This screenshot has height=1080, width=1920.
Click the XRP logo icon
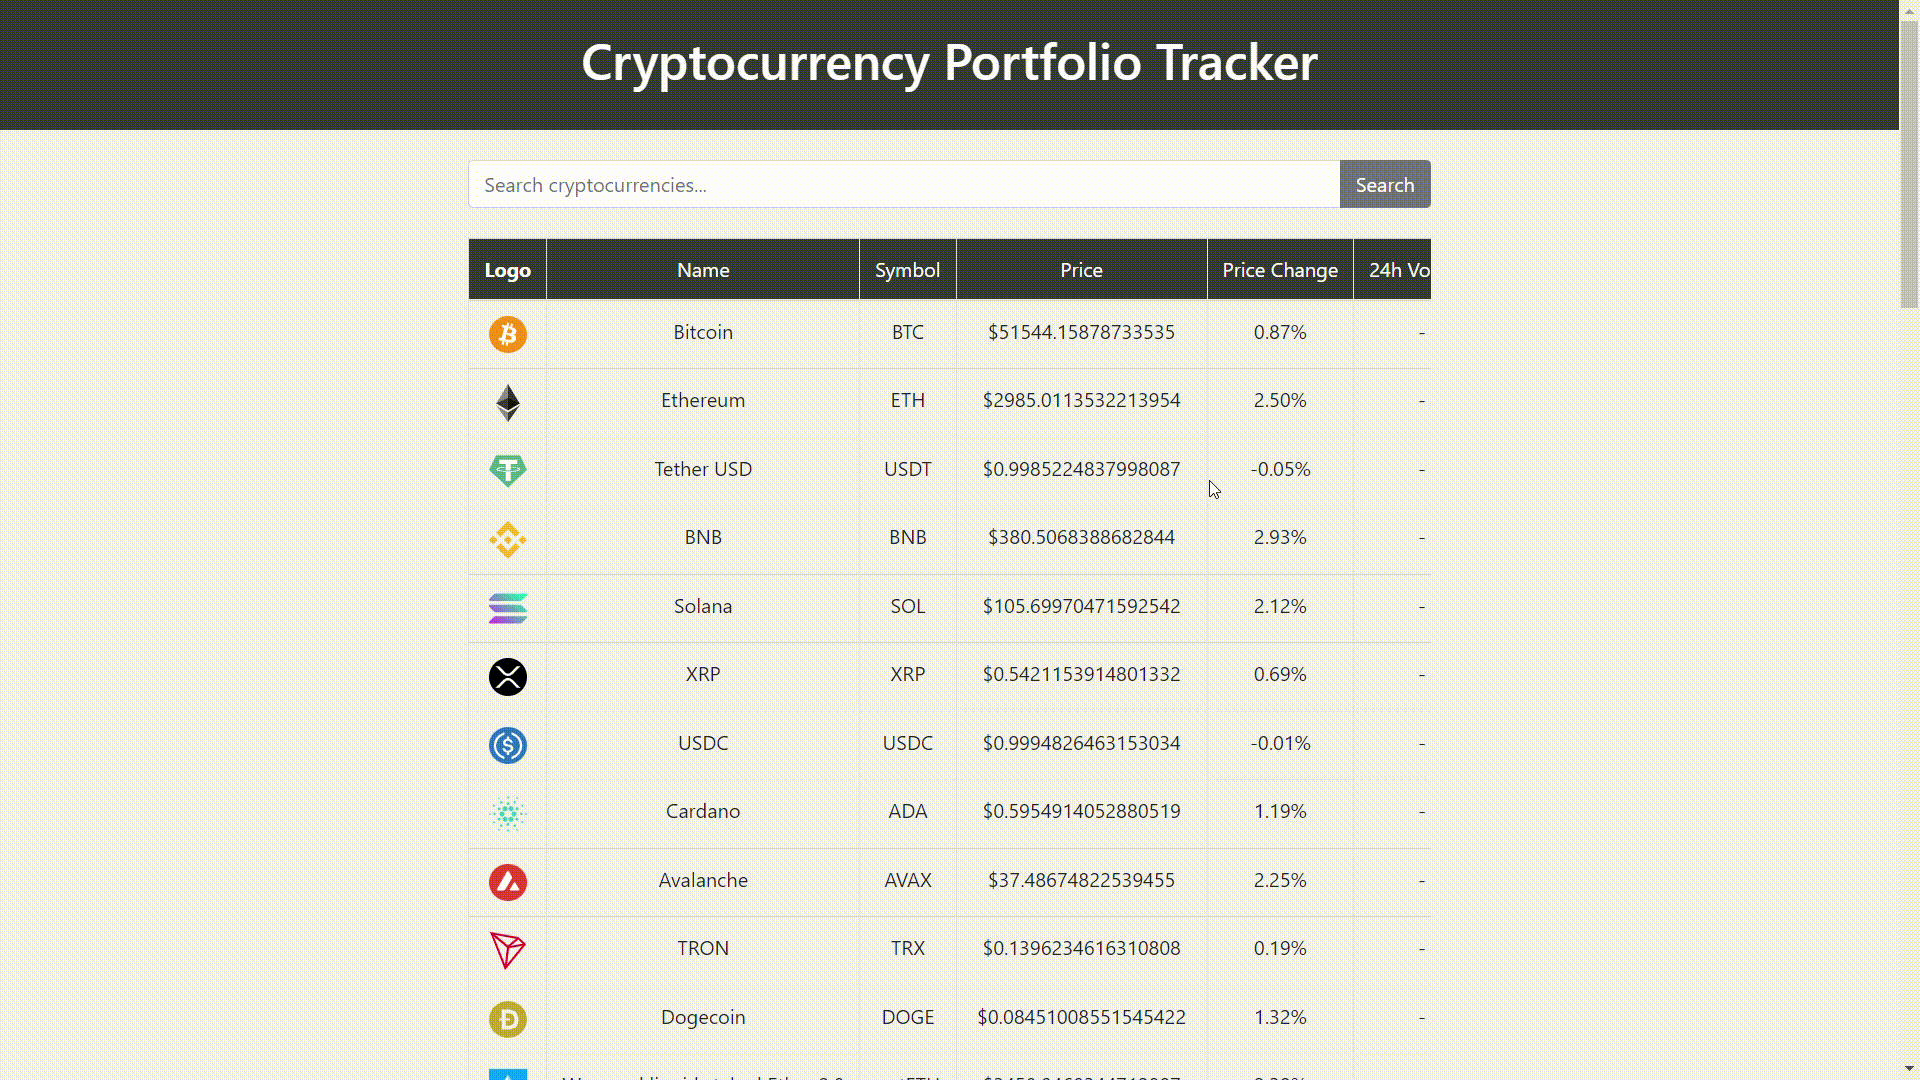tap(507, 677)
